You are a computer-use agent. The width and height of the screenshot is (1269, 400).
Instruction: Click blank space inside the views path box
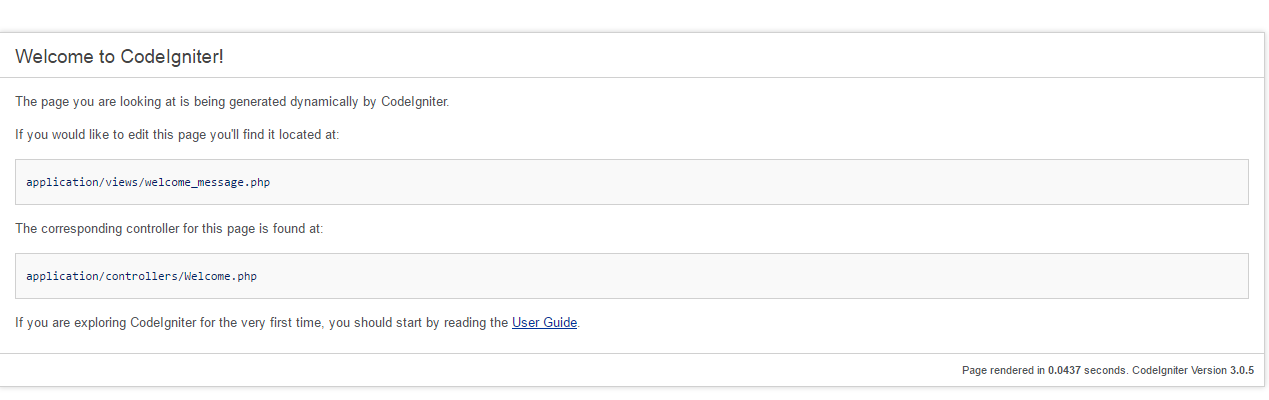[x=760, y=182]
